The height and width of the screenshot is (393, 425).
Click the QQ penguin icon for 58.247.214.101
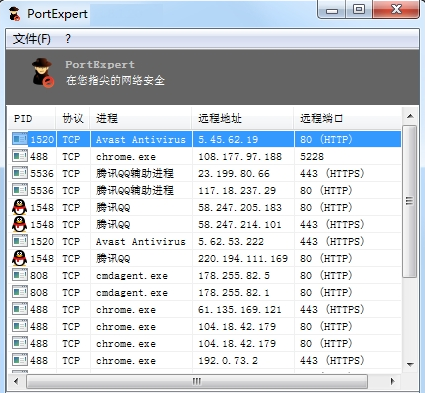pyautogui.click(x=20, y=224)
